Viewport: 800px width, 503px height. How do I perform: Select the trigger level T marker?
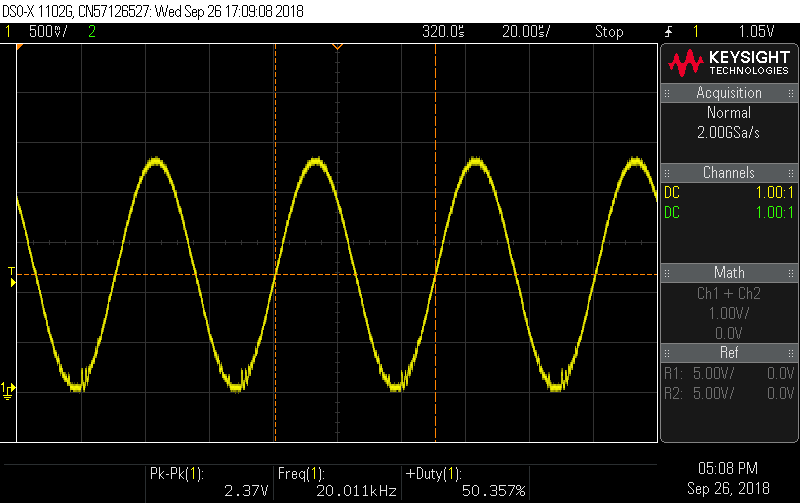(12, 276)
